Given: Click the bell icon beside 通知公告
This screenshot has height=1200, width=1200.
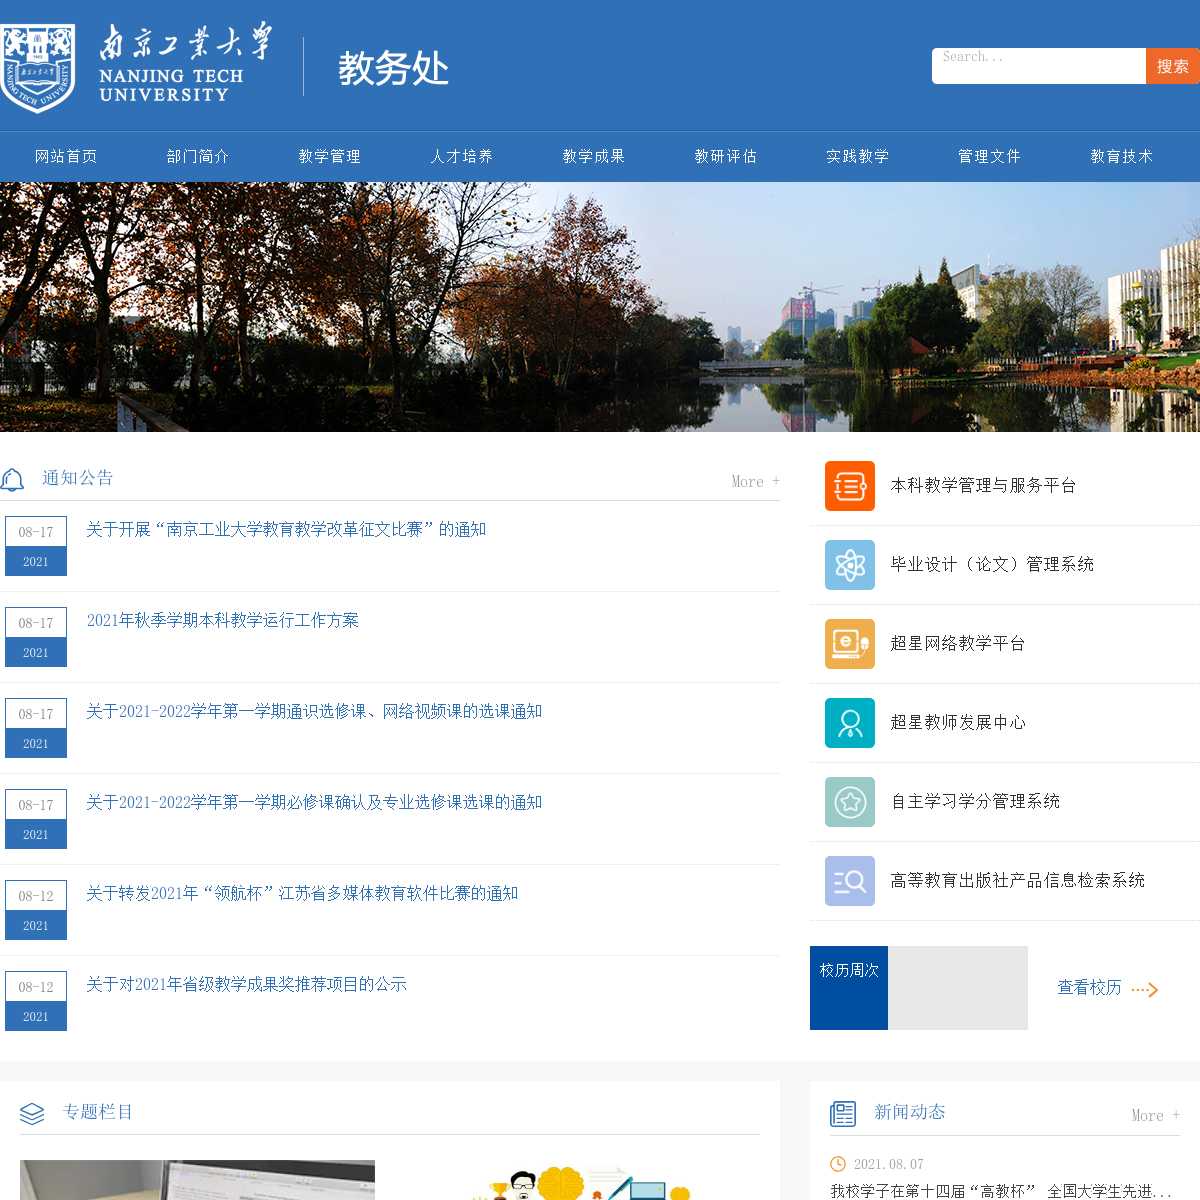Looking at the screenshot, I should point(13,480).
